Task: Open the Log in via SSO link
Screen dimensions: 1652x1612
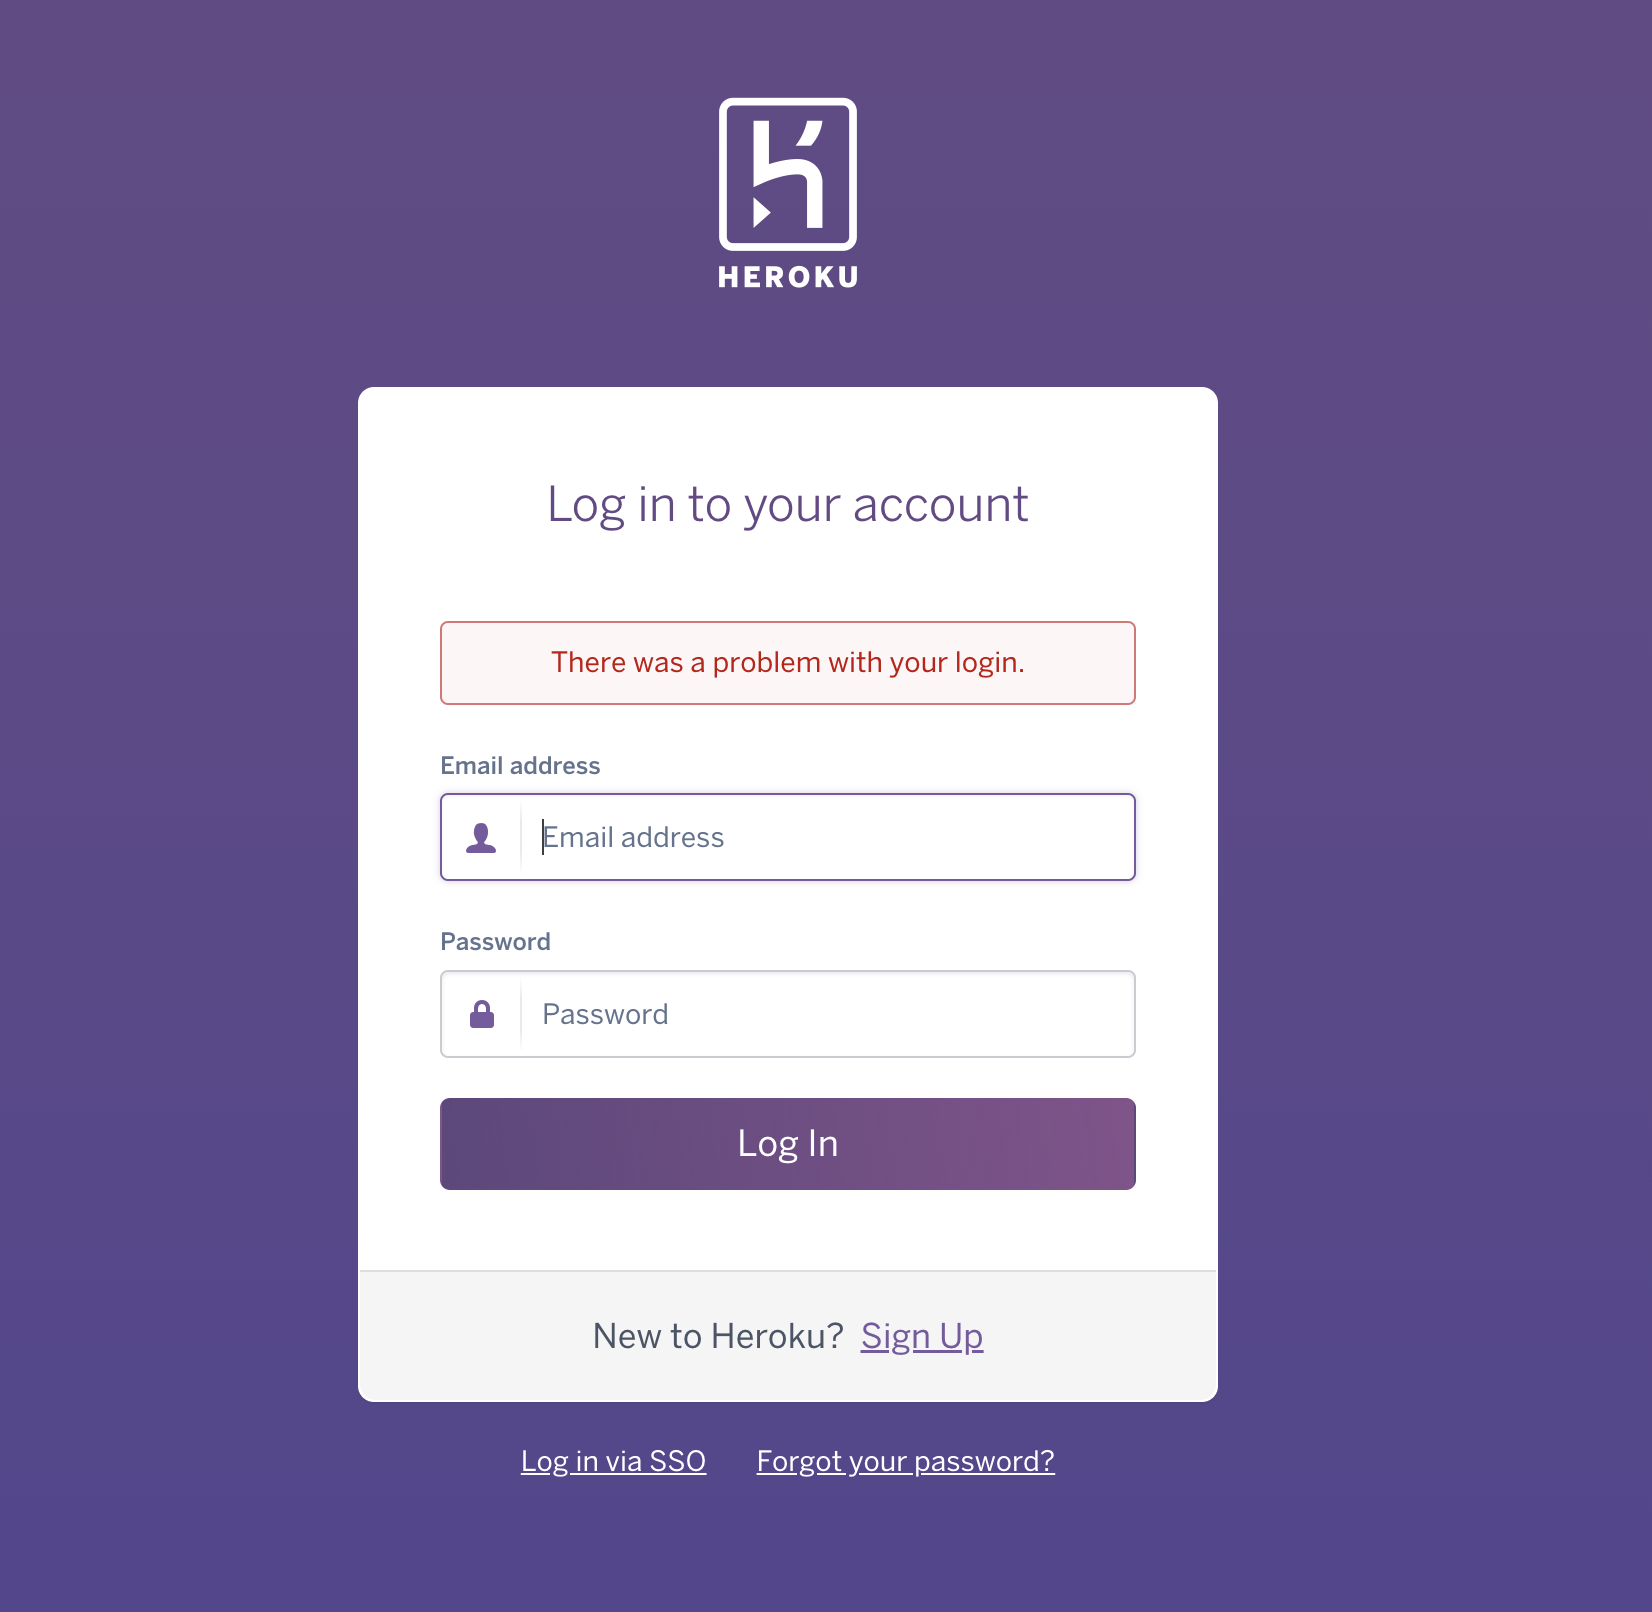Action: pyautogui.click(x=613, y=1461)
